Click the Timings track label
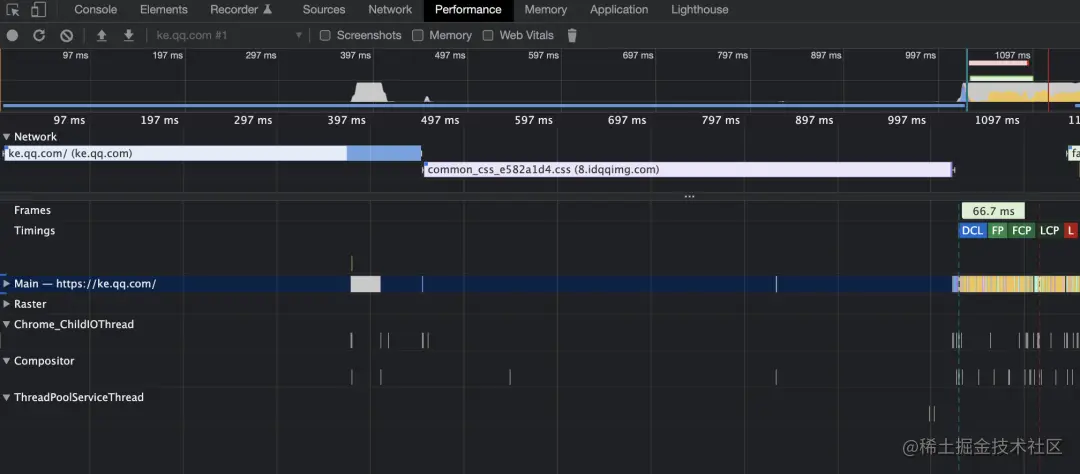1080x474 pixels. pyautogui.click(x=34, y=231)
